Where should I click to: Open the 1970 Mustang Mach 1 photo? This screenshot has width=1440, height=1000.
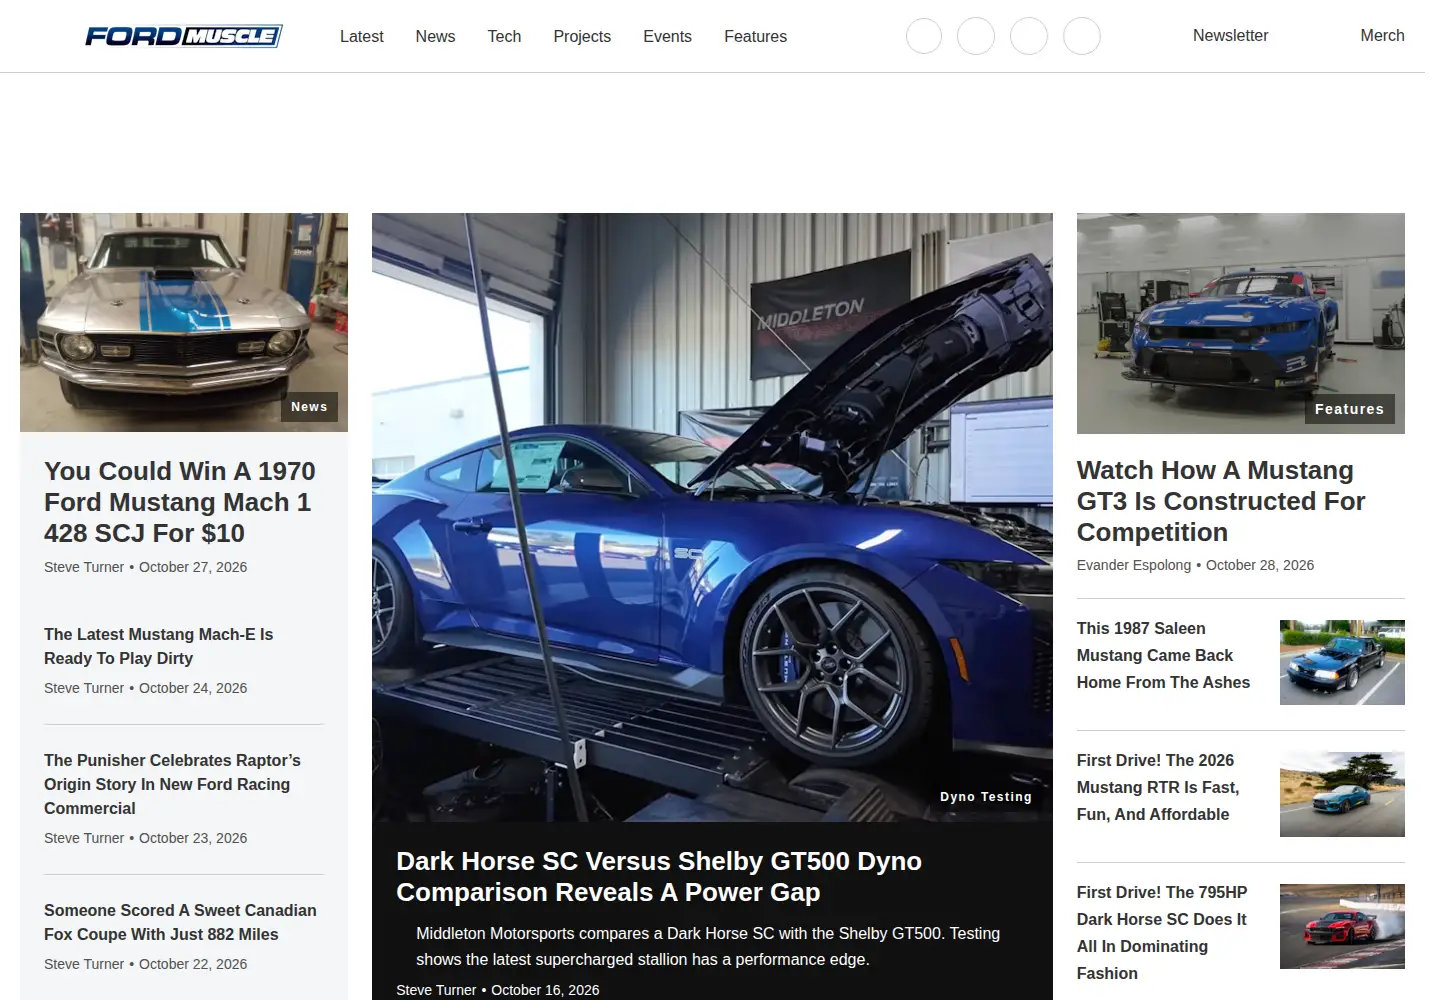(x=184, y=322)
